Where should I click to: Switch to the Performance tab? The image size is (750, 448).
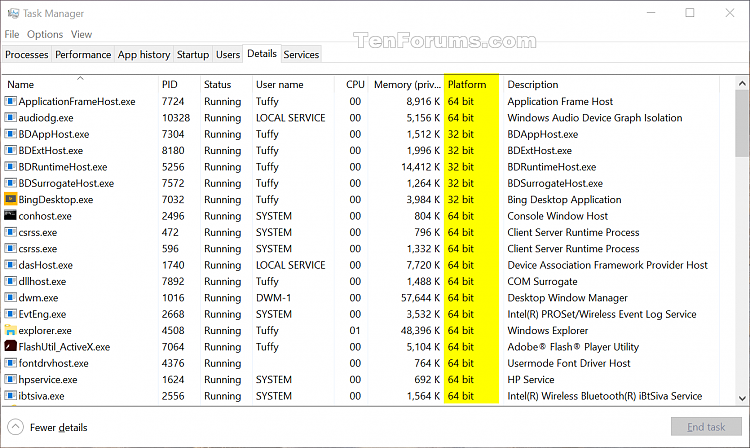coord(83,55)
